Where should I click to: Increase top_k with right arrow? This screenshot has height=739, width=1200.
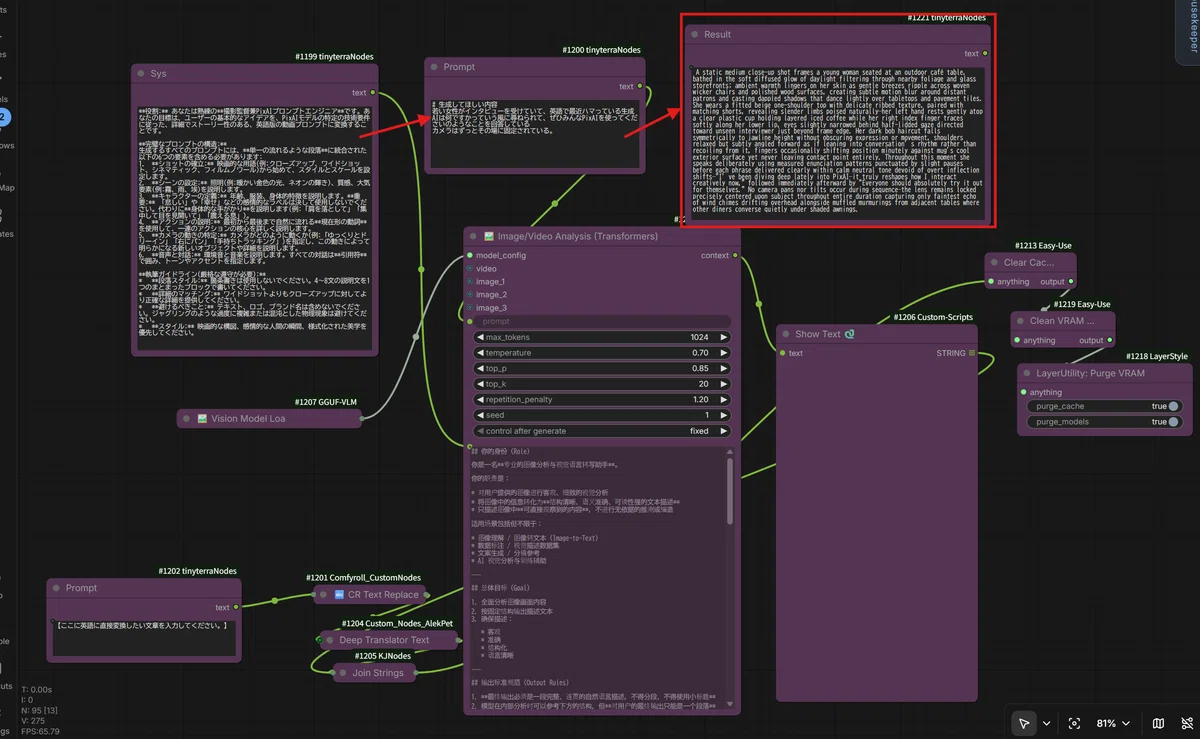coord(724,384)
